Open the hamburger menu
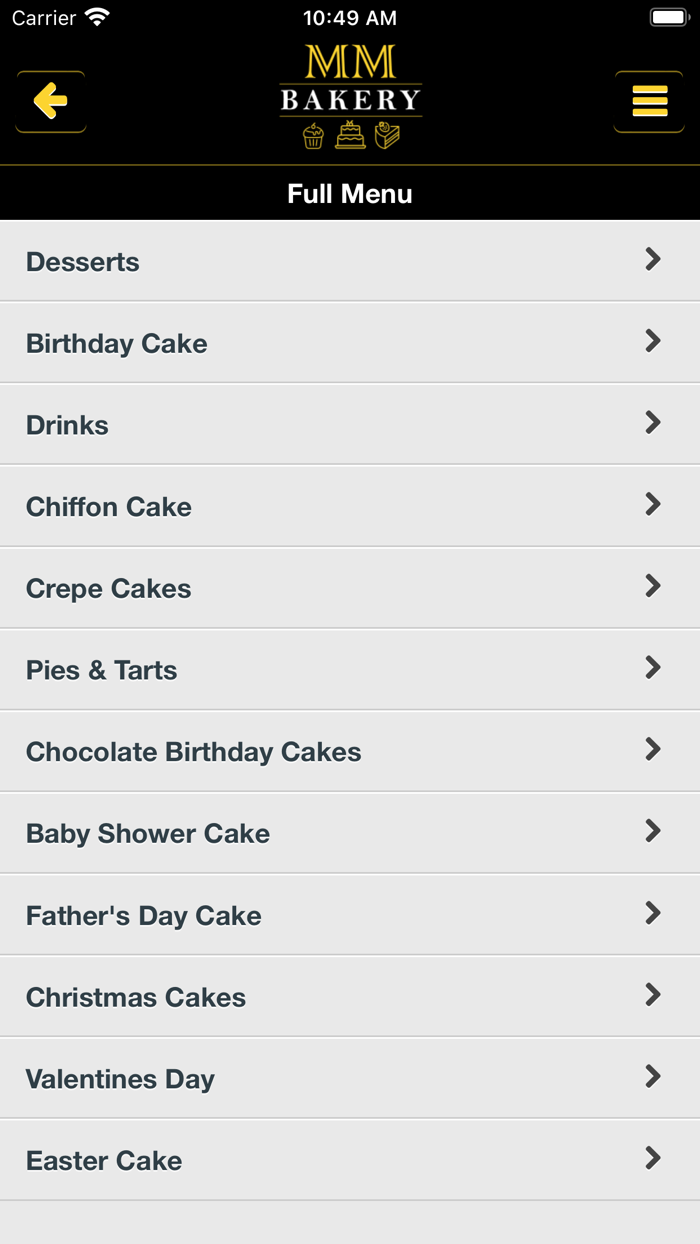 (649, 101)
